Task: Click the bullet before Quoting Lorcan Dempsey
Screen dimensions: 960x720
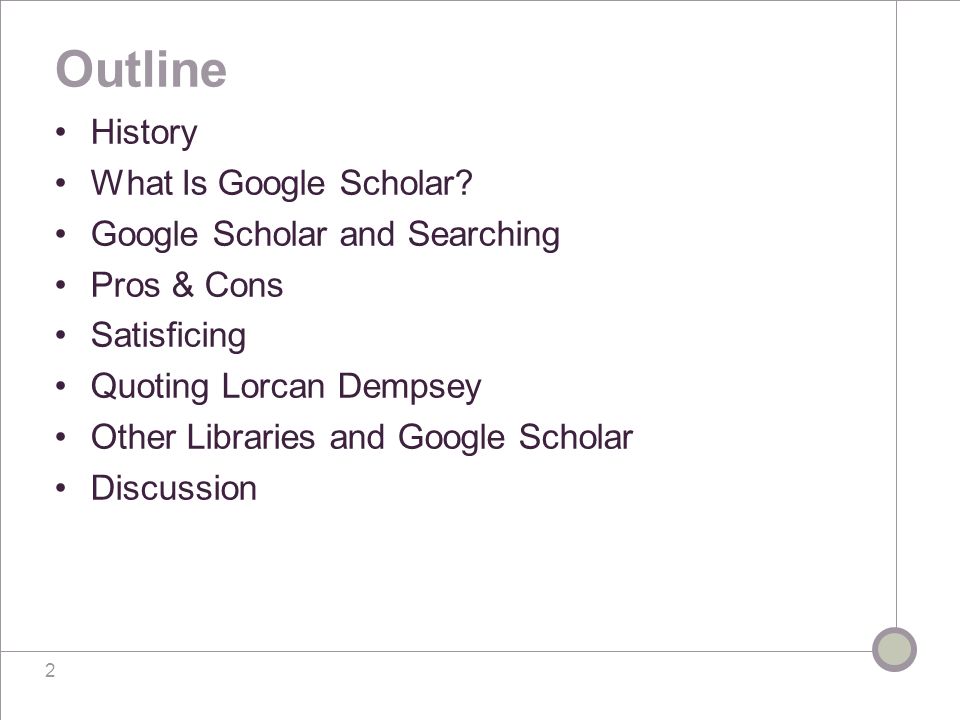Action: pos(60,386)
